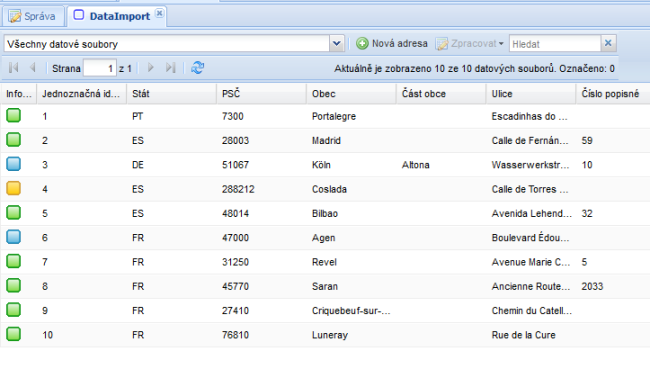
Task: Sort by the Stát column header
Action: pyautogui.click(x=172, y=94)
